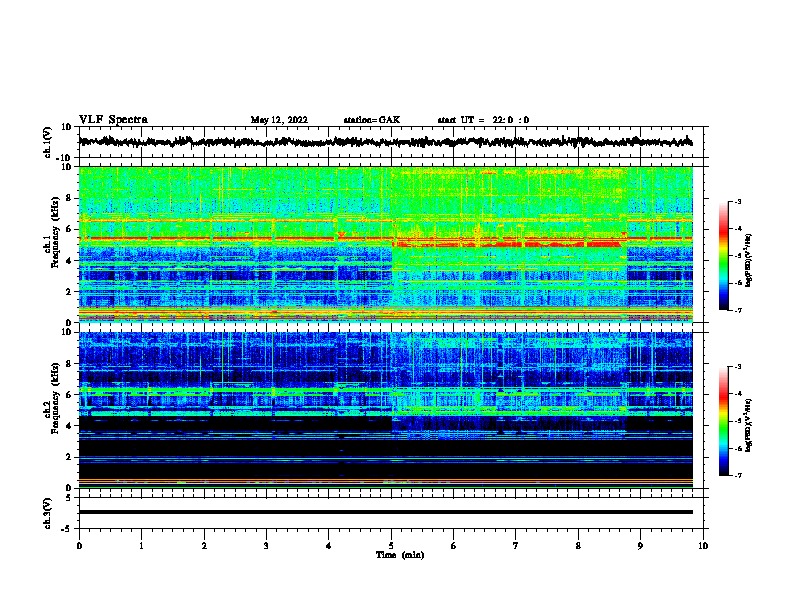
Task: Click the "-3" tick on ch.2 colorbar
Action: click(x=737, y=367)
